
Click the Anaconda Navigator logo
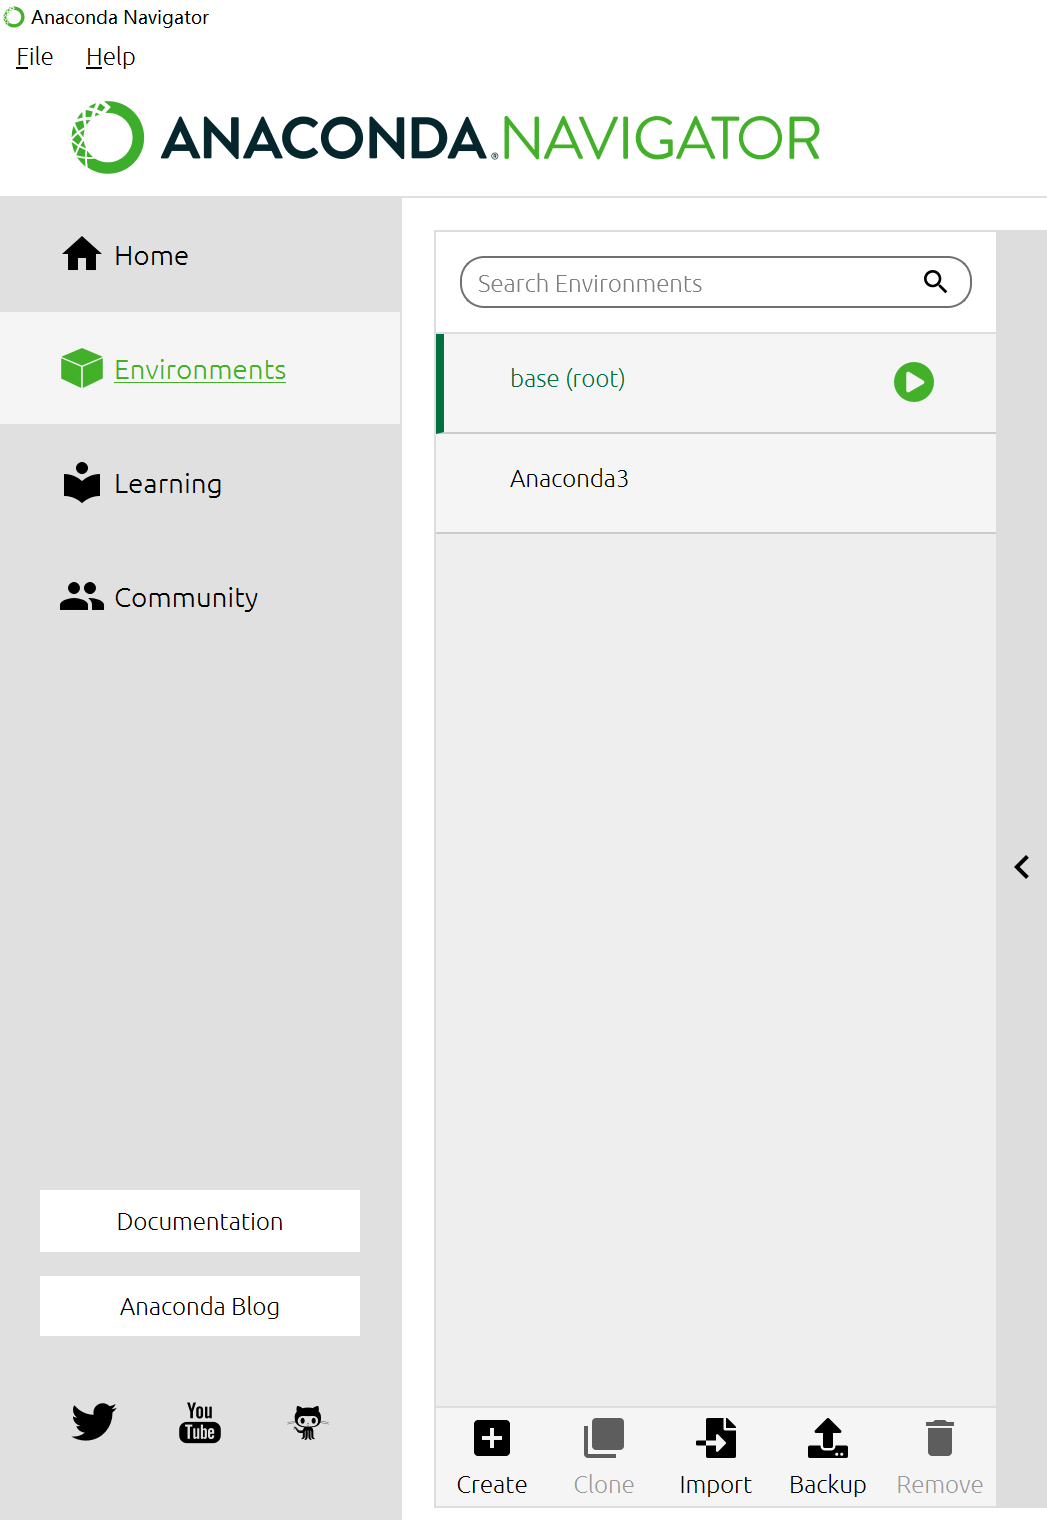(x=446, y=137)
